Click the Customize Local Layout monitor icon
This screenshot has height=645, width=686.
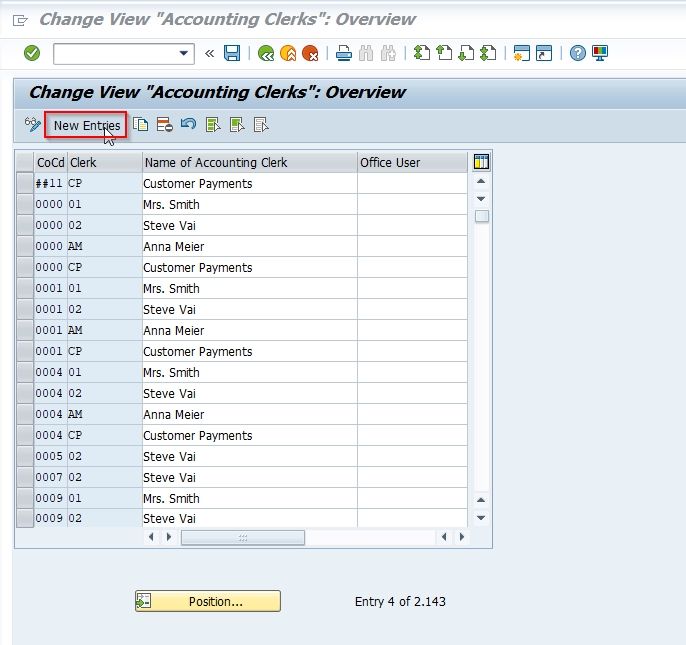click(x=600, y=53)
